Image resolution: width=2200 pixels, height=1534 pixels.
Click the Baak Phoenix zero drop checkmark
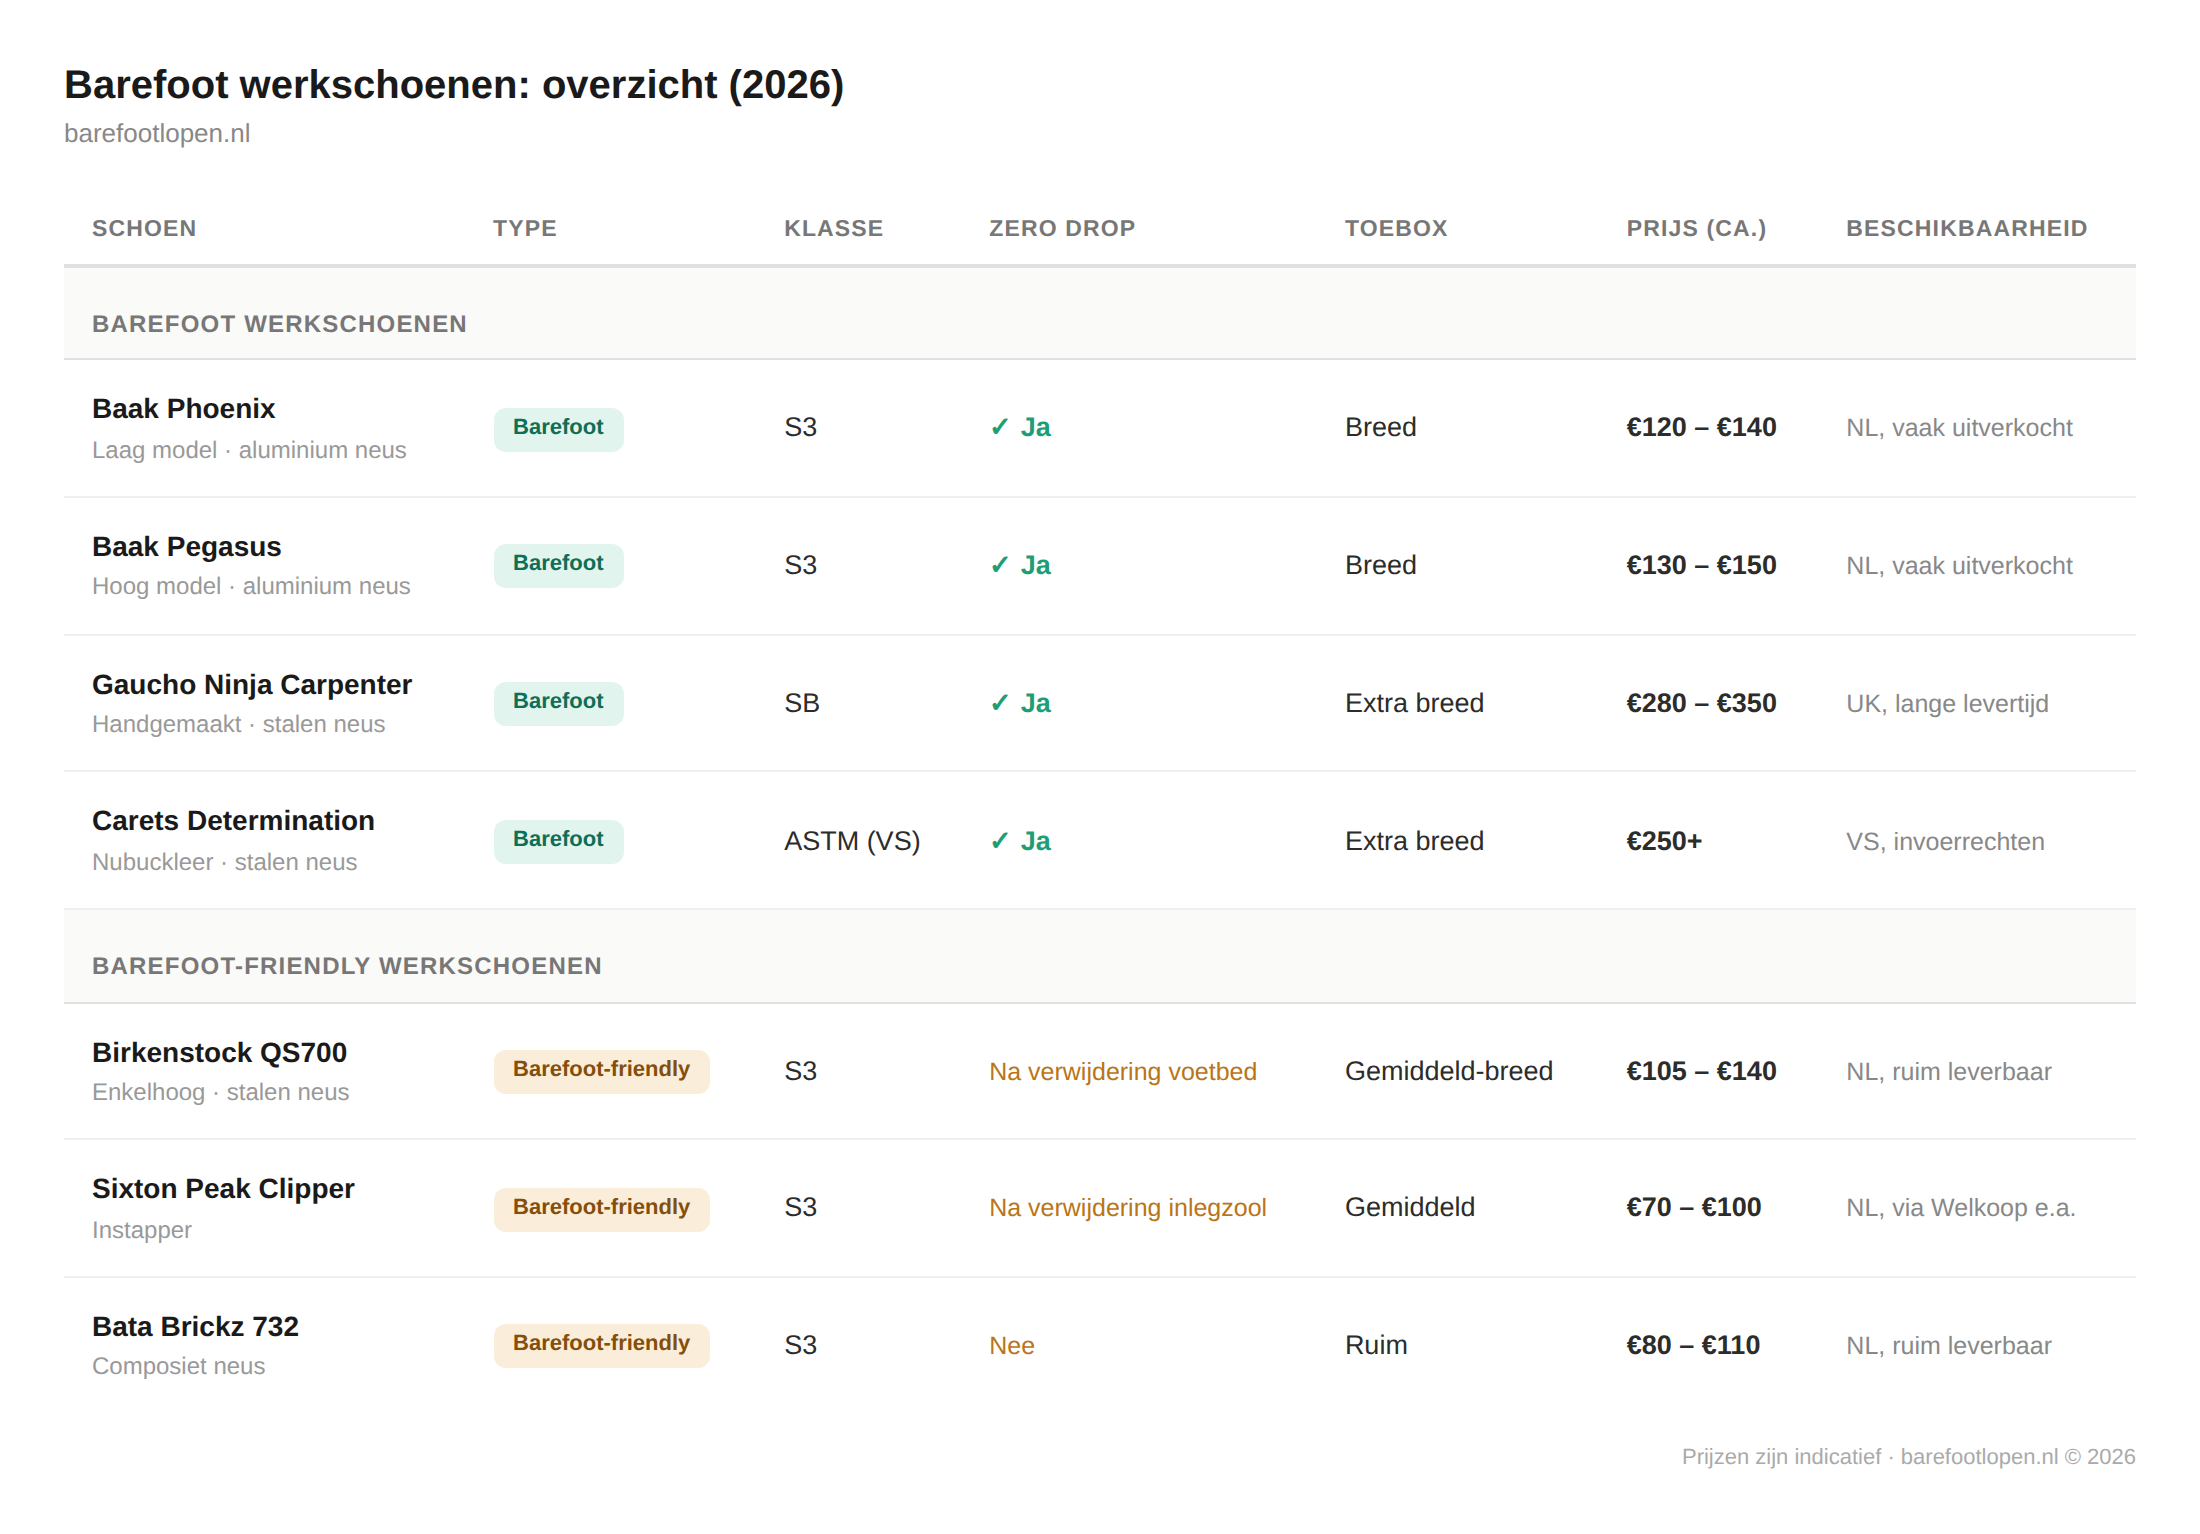pyautogui.click(x=999, y=428)
